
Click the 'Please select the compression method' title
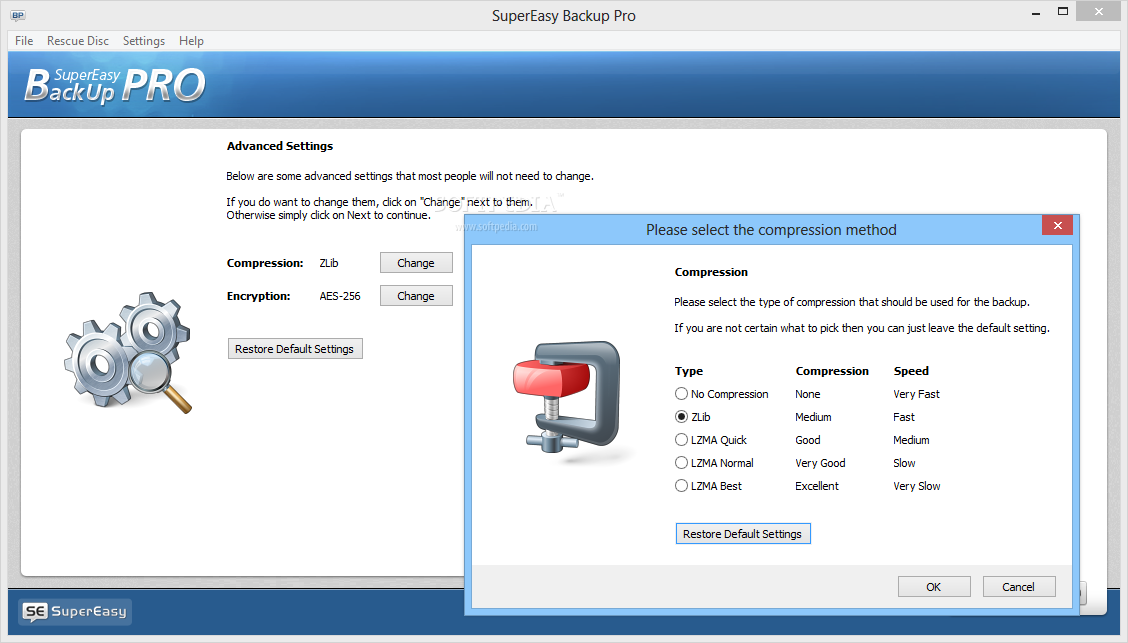coord(771,230)
